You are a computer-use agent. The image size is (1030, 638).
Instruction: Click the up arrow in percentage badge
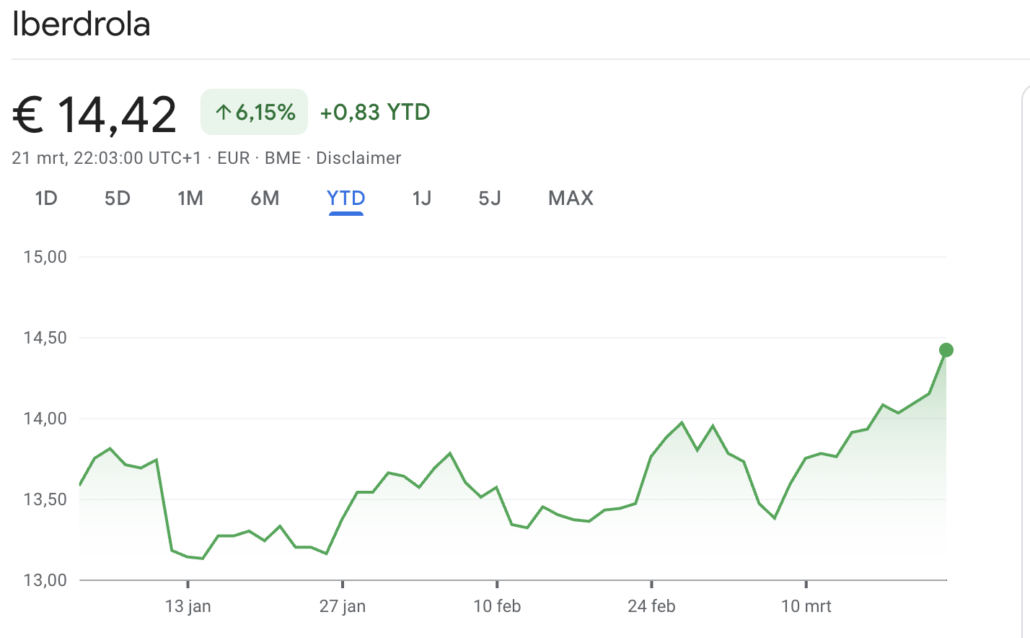click(x=223, y=113)
